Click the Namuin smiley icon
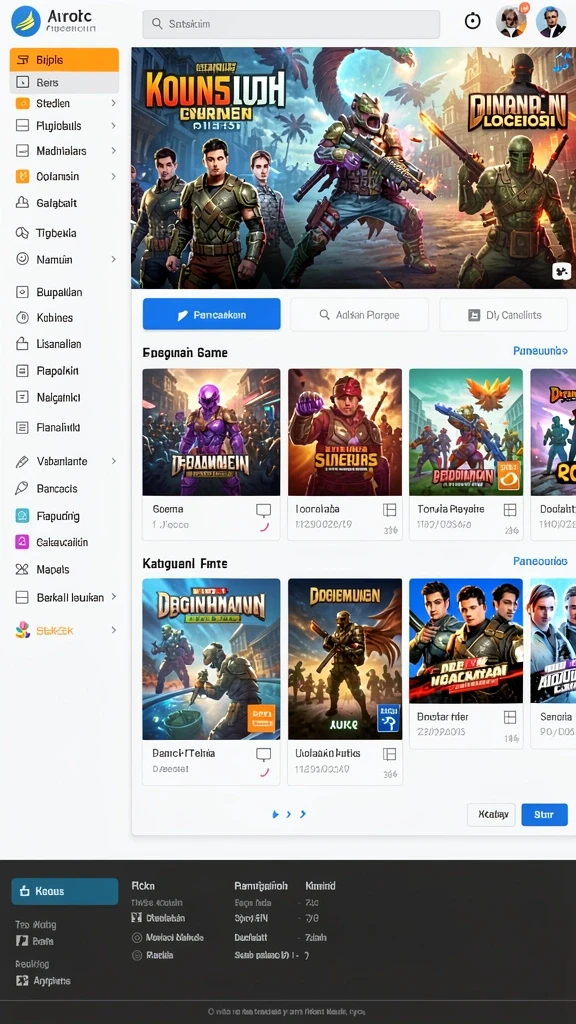Image resolution: width=576 pixels, height=1024 pixels. [22, 259]
